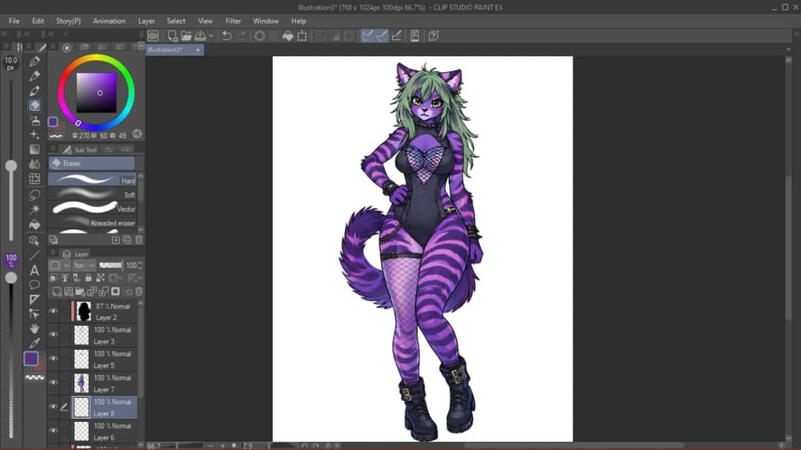This screenshot has height=450, width=801.
Task: Open the Filter menu
Action: pyautogui.click(x=233, y=21)
